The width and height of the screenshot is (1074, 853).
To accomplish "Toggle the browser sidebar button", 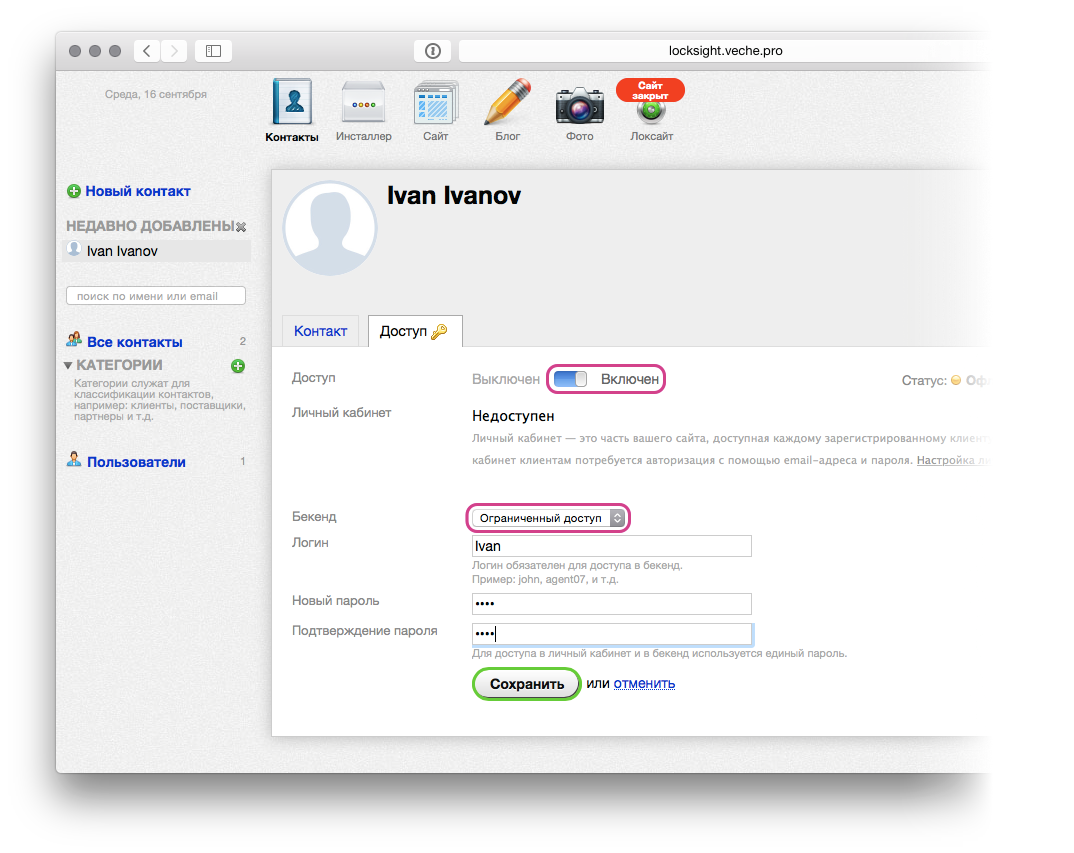I will 214,51.
